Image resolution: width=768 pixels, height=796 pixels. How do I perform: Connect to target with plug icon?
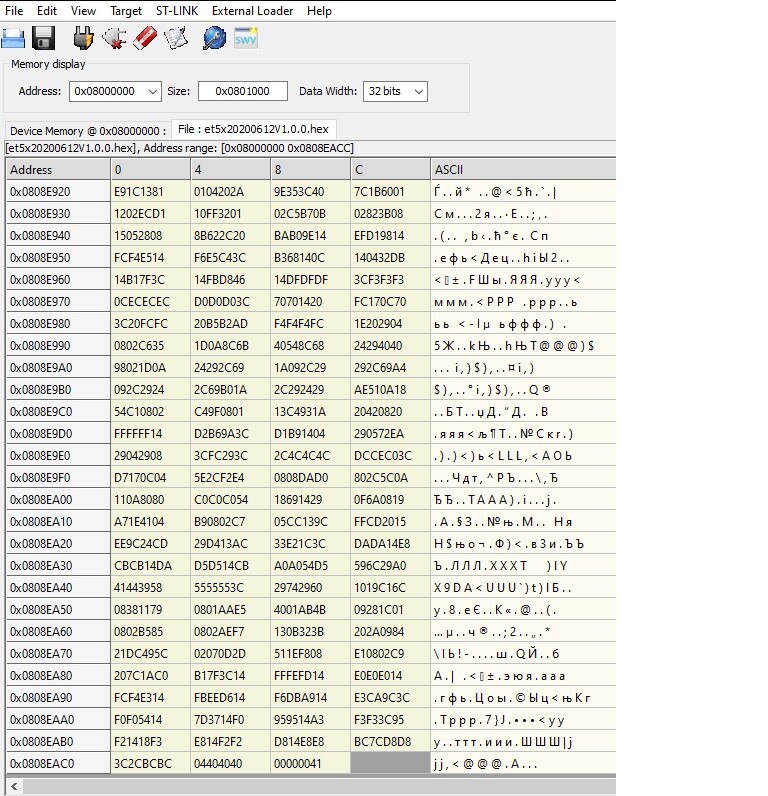[x=83, y=39]
